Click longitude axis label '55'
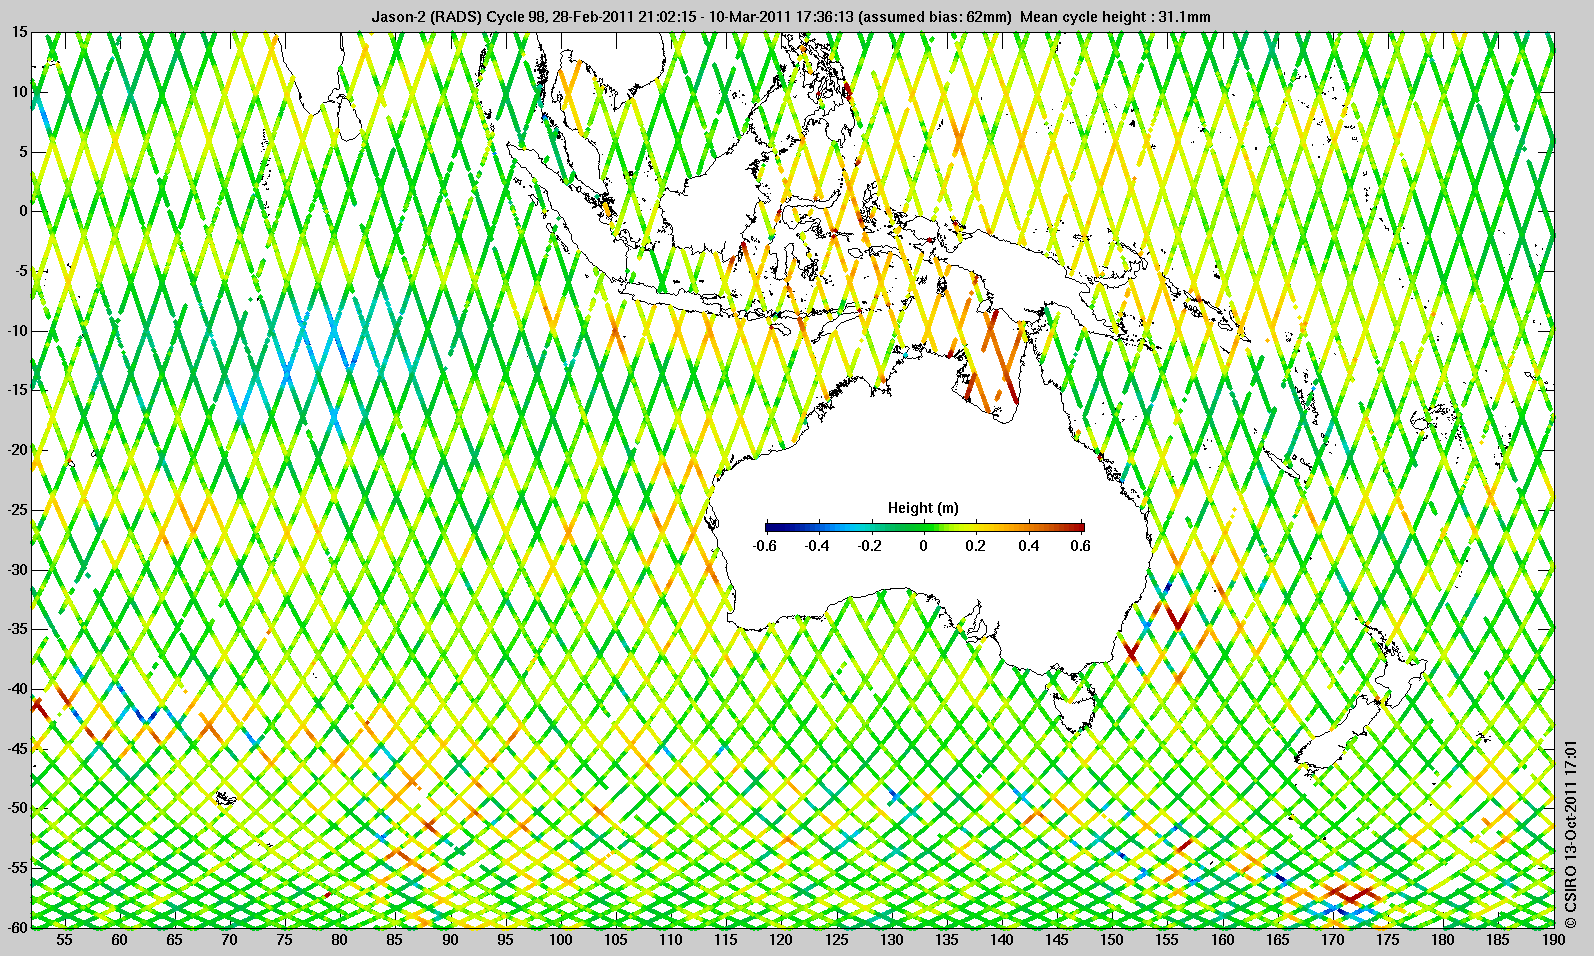Image resolution: width=1594 pixels, height=956 pixels. 64,940
